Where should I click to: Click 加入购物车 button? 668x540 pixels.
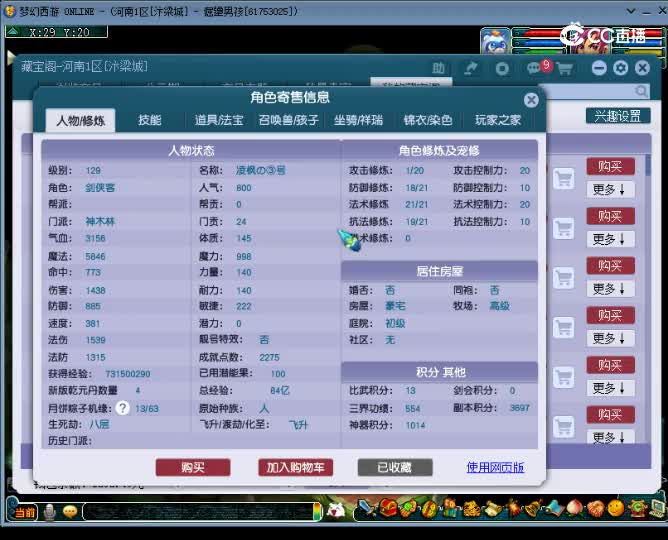[x=296, y=468]
